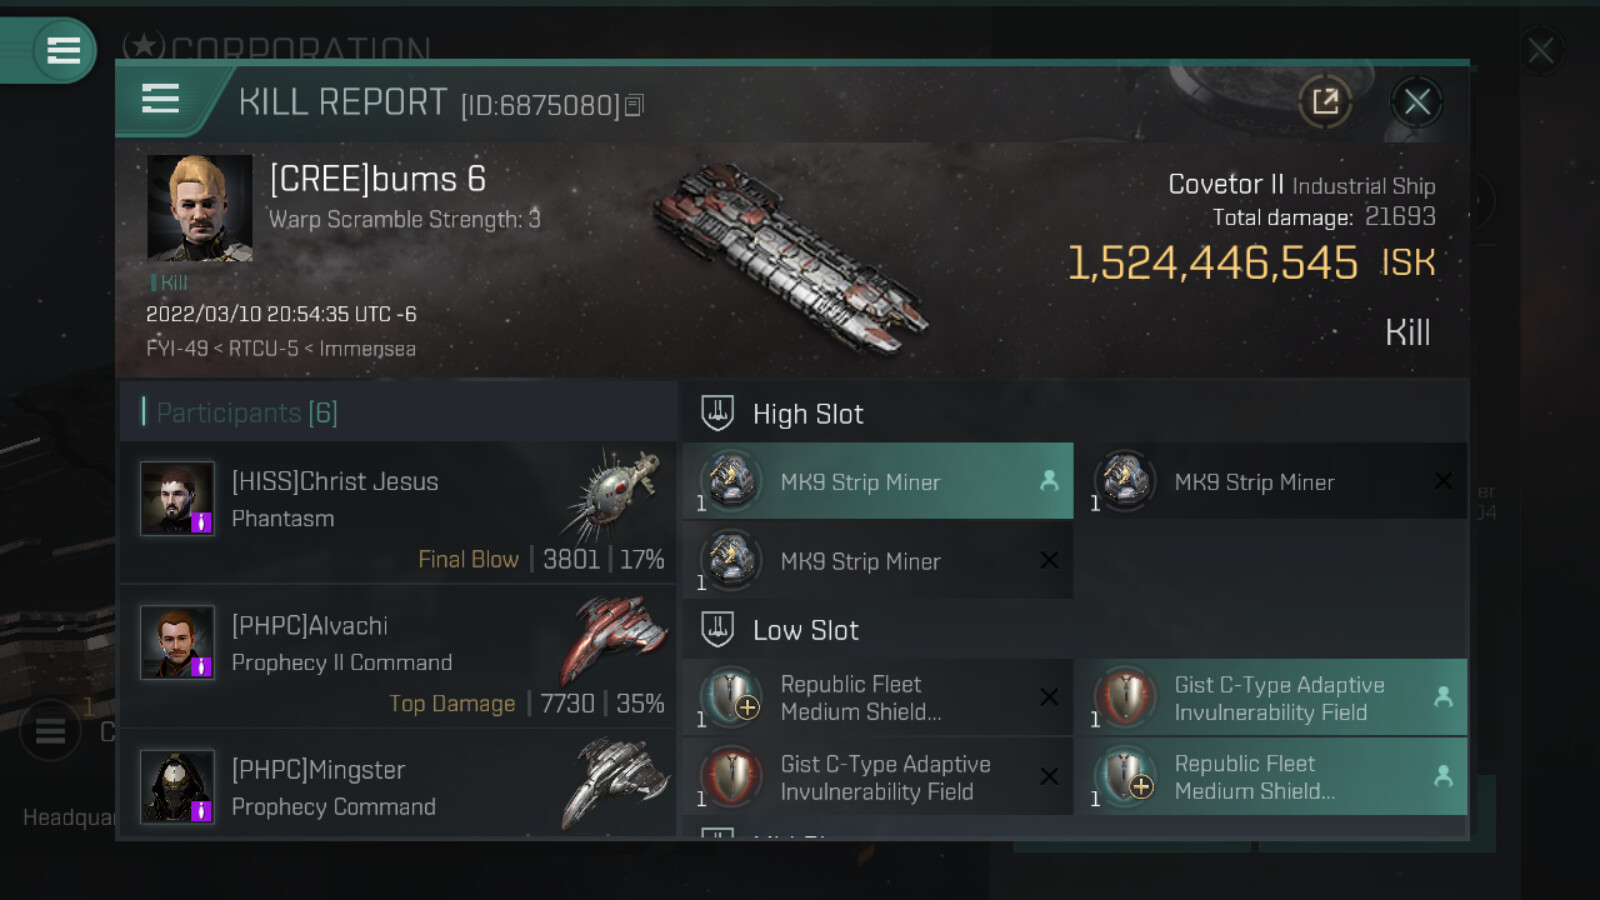Open the kill report hamburger menu
The height and width of the screenshot is (900, 1600).
pyautogui.click(x=161, y=100)
